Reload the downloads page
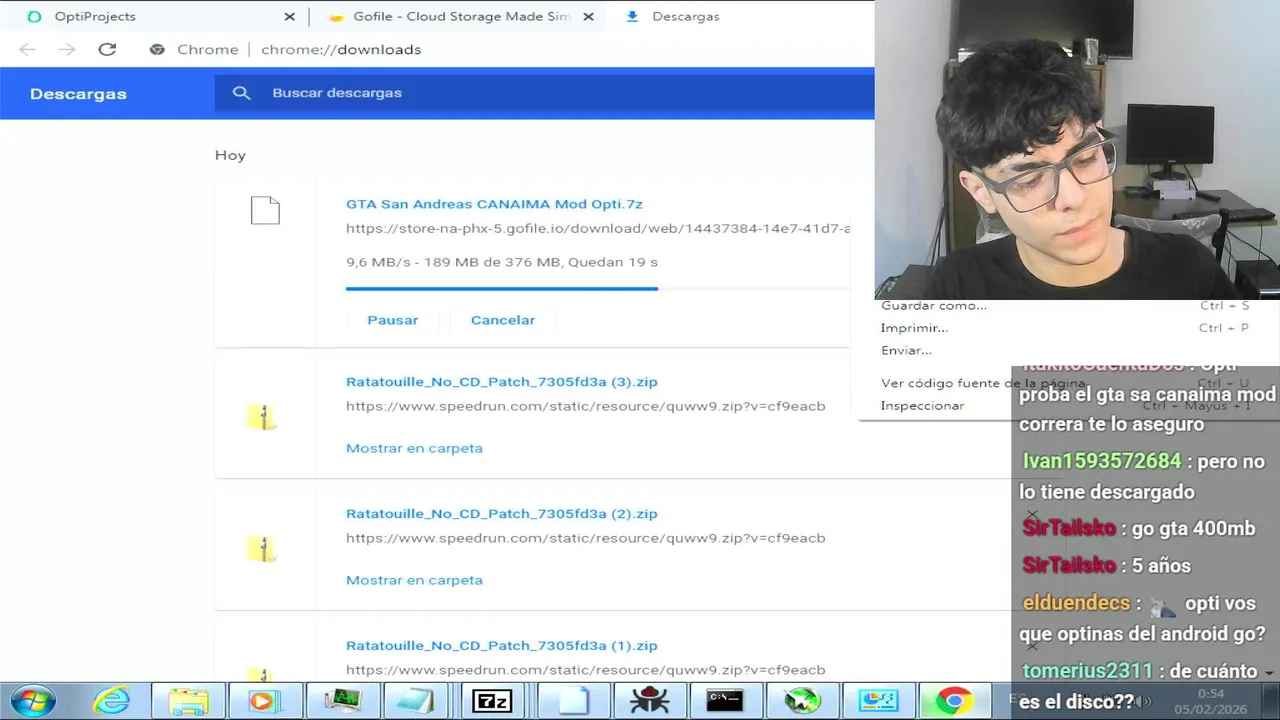Viewport: 1280px width, 720px height. coord(107,49)
